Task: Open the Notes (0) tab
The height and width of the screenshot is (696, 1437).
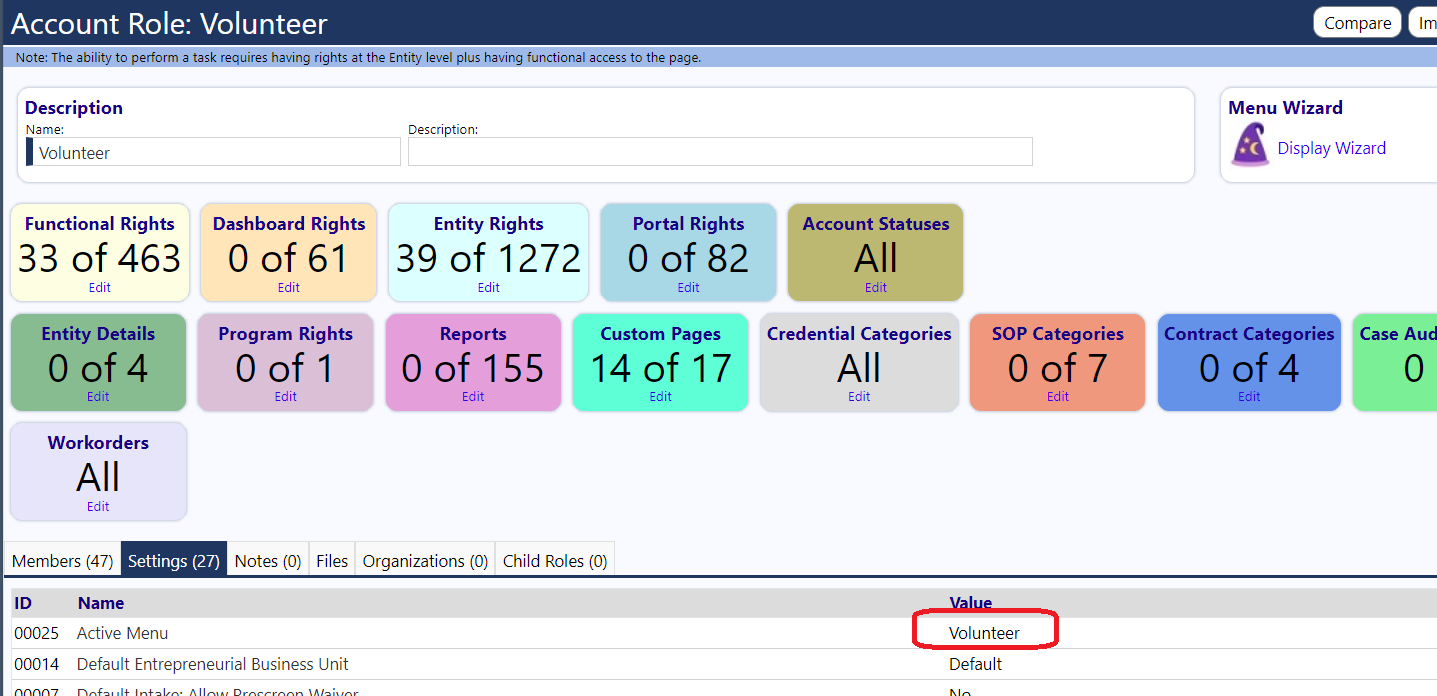Action: 268,560
